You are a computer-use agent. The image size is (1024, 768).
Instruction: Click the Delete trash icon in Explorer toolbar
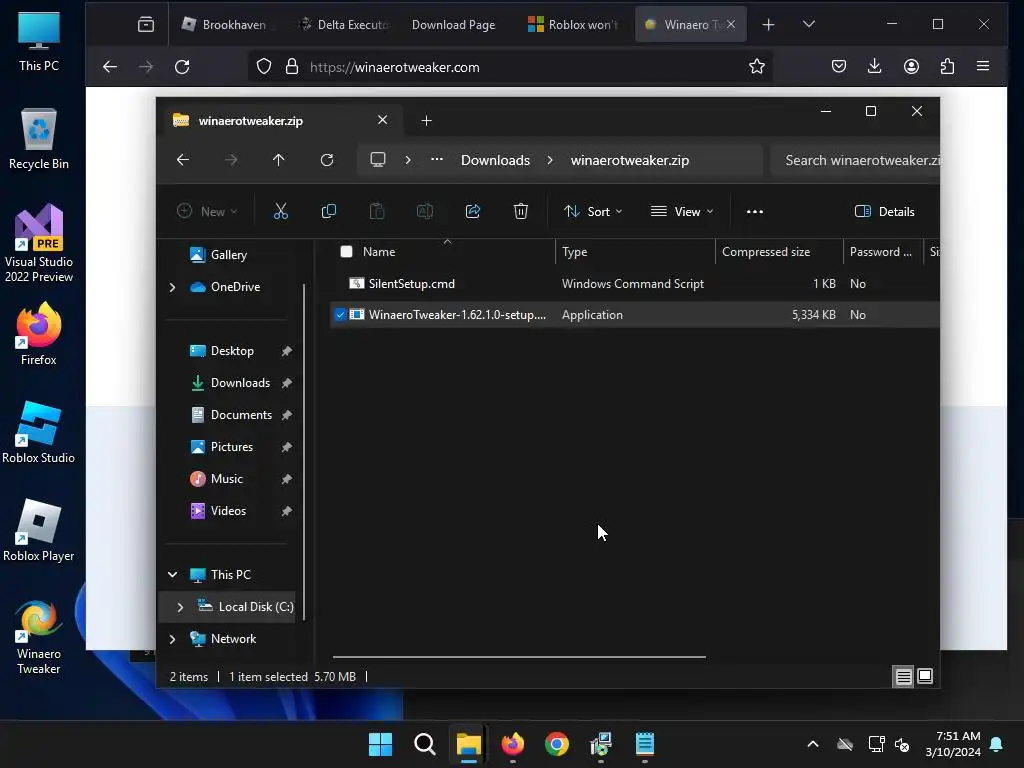[520, 212]
